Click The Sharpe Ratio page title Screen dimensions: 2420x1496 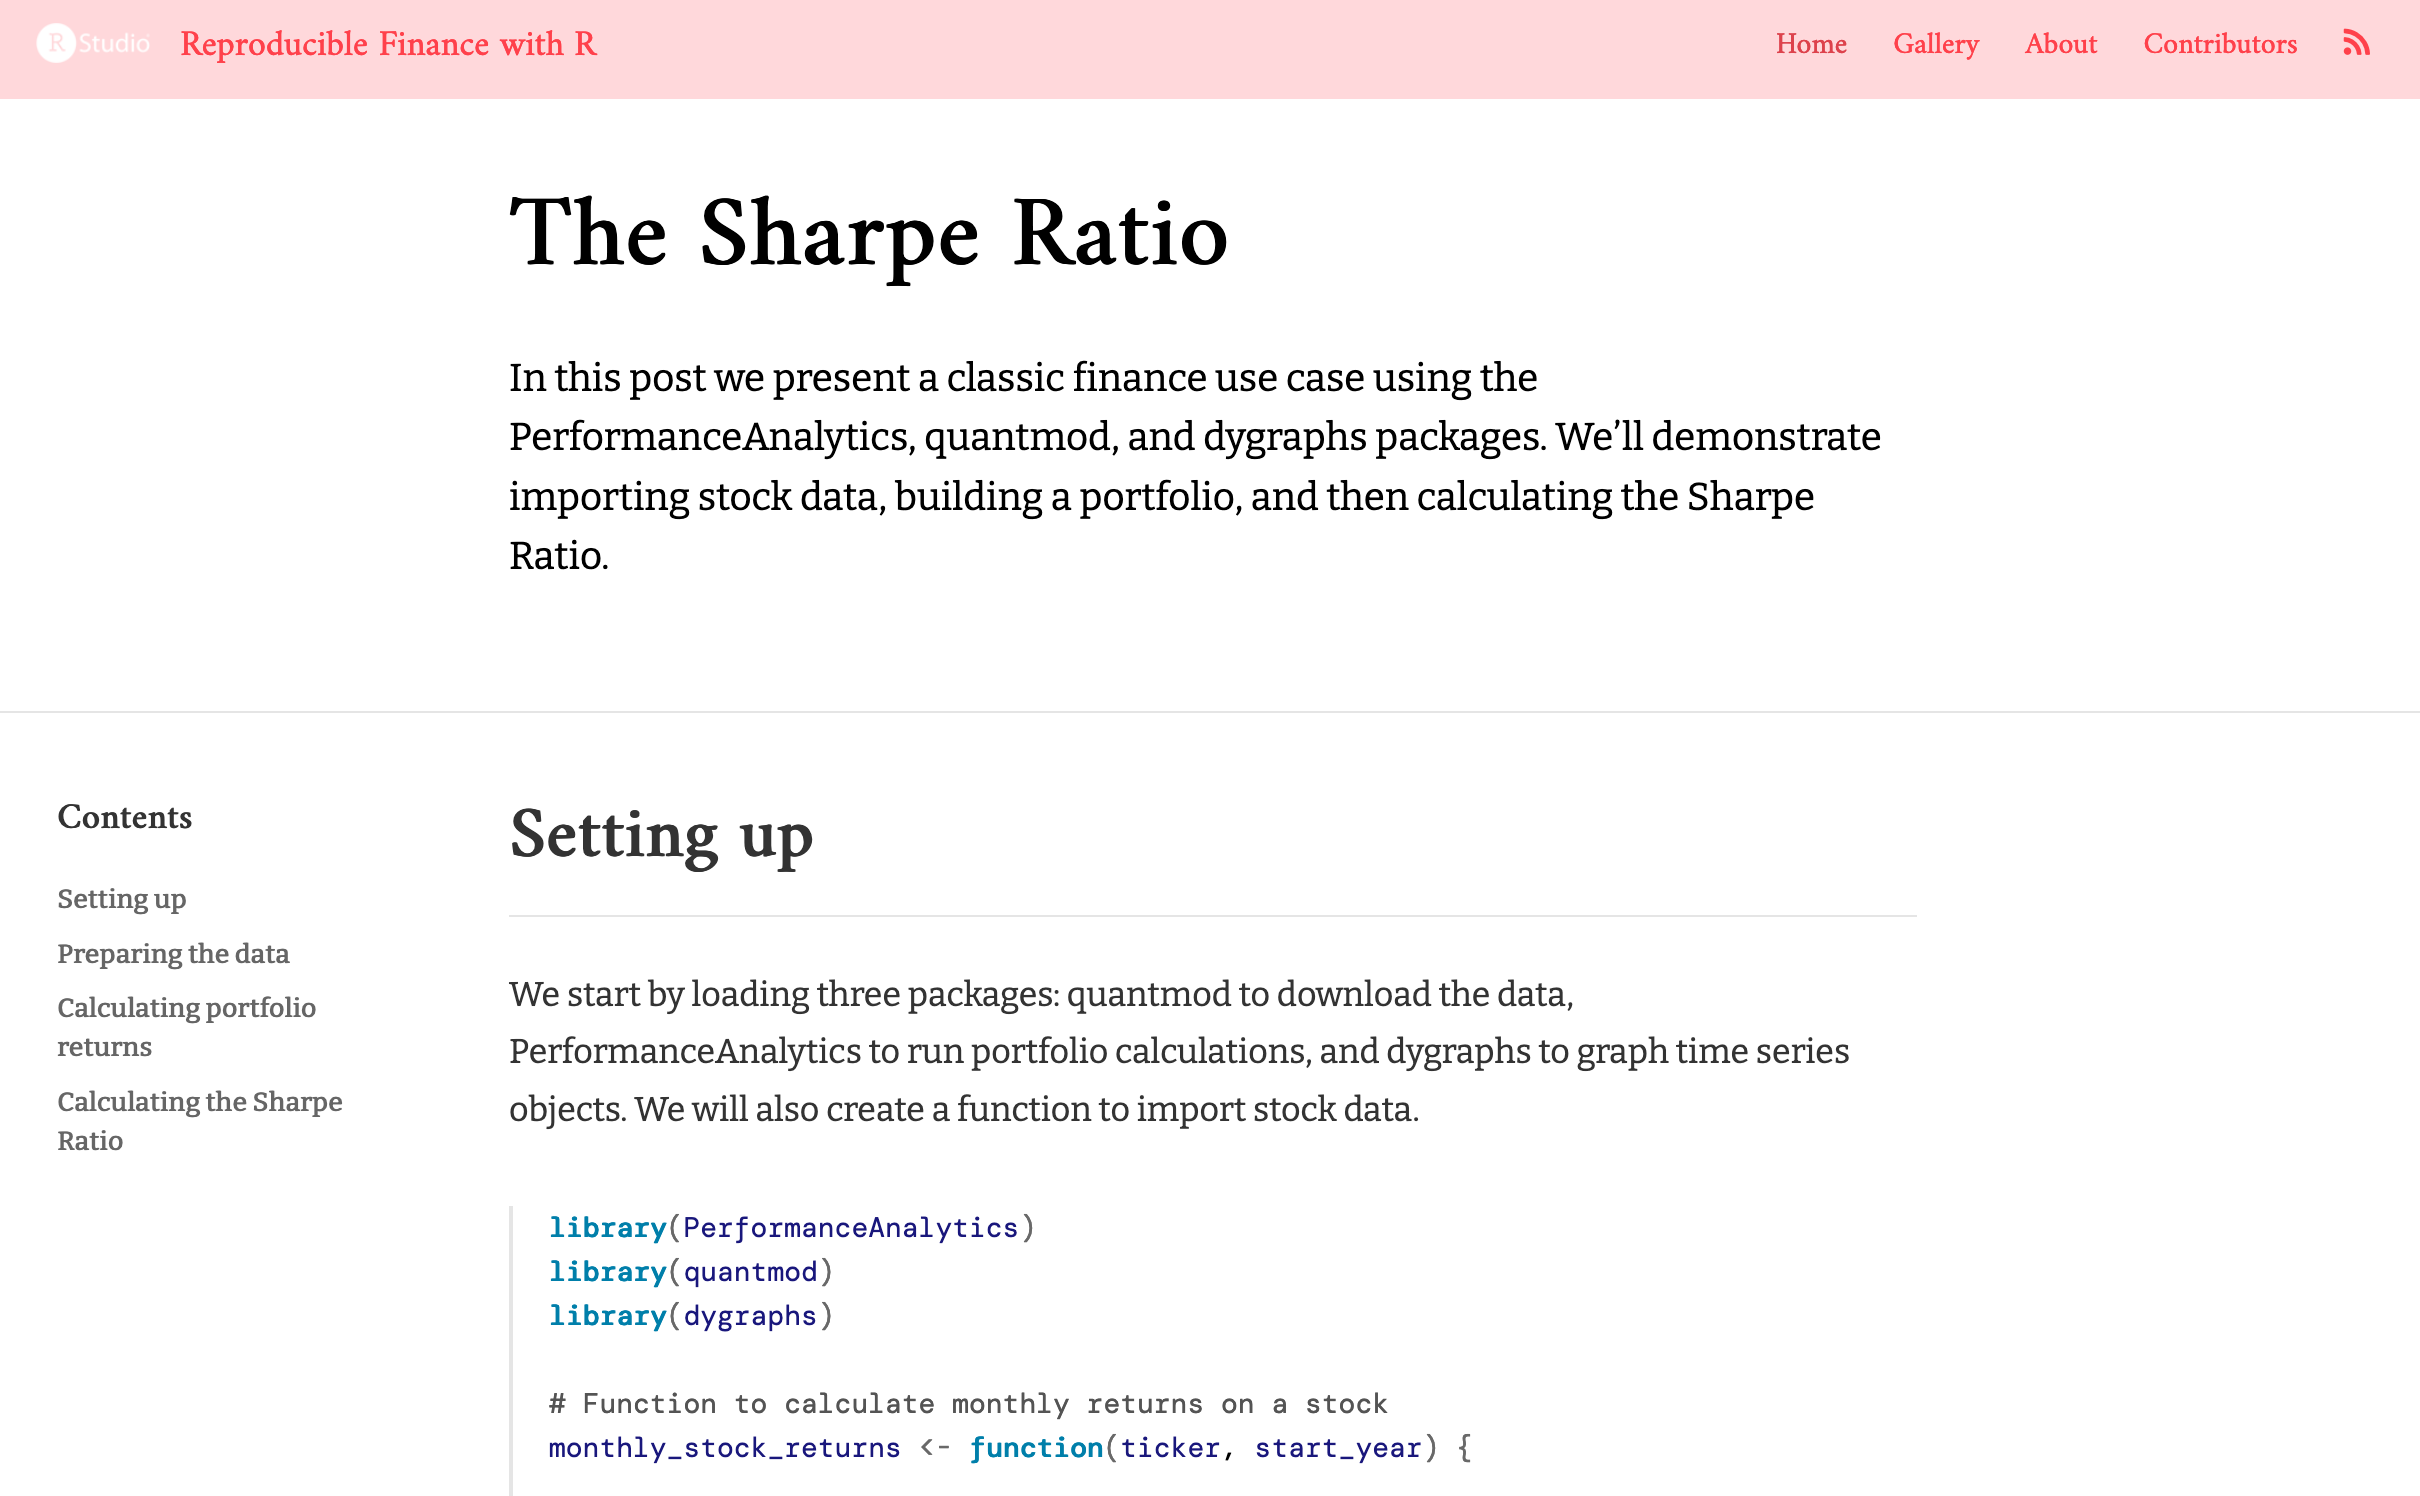point(868,234)
